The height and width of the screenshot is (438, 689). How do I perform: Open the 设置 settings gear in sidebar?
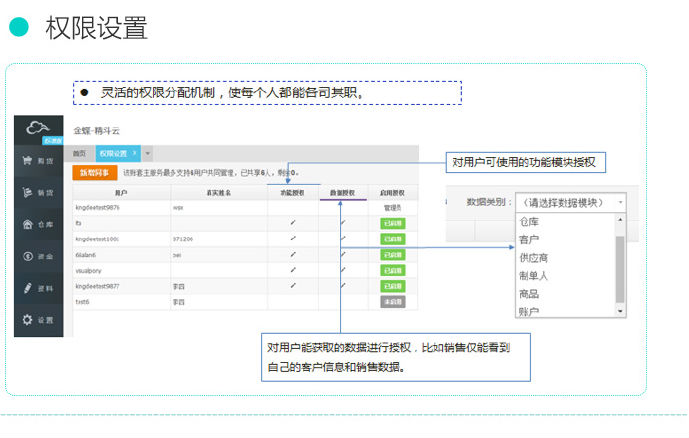coord(38,320)
